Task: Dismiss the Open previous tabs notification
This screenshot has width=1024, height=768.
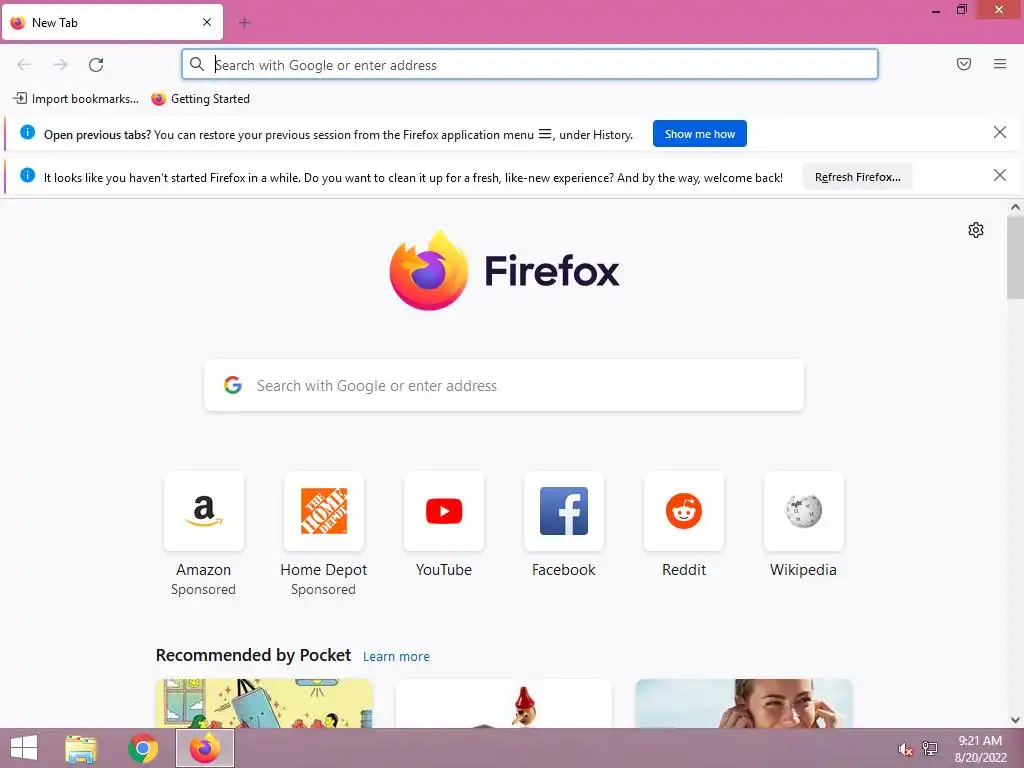Action: (999, 133)
